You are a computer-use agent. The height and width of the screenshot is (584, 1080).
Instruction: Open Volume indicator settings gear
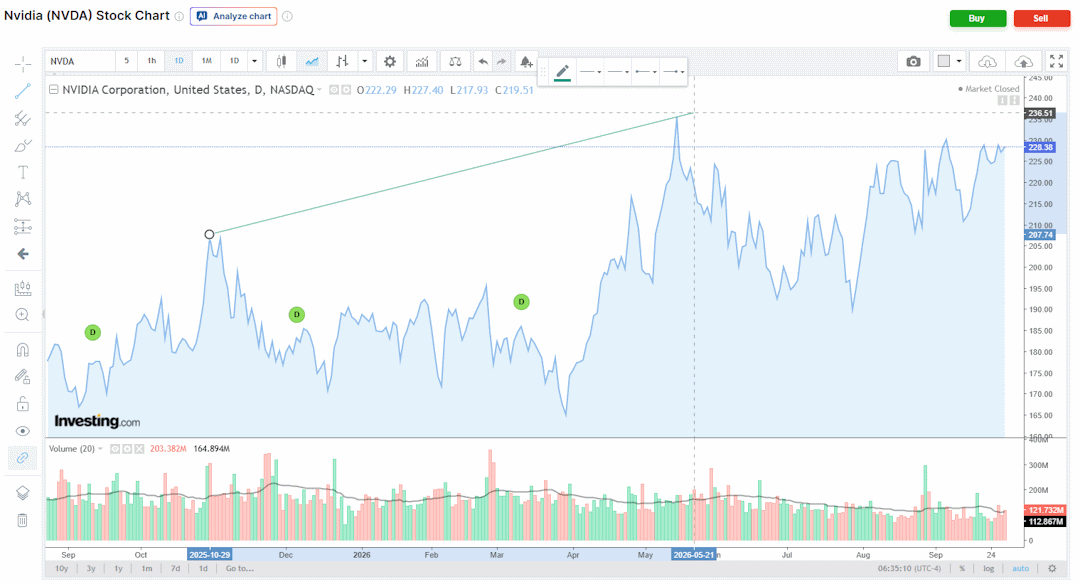pos(127,448)
